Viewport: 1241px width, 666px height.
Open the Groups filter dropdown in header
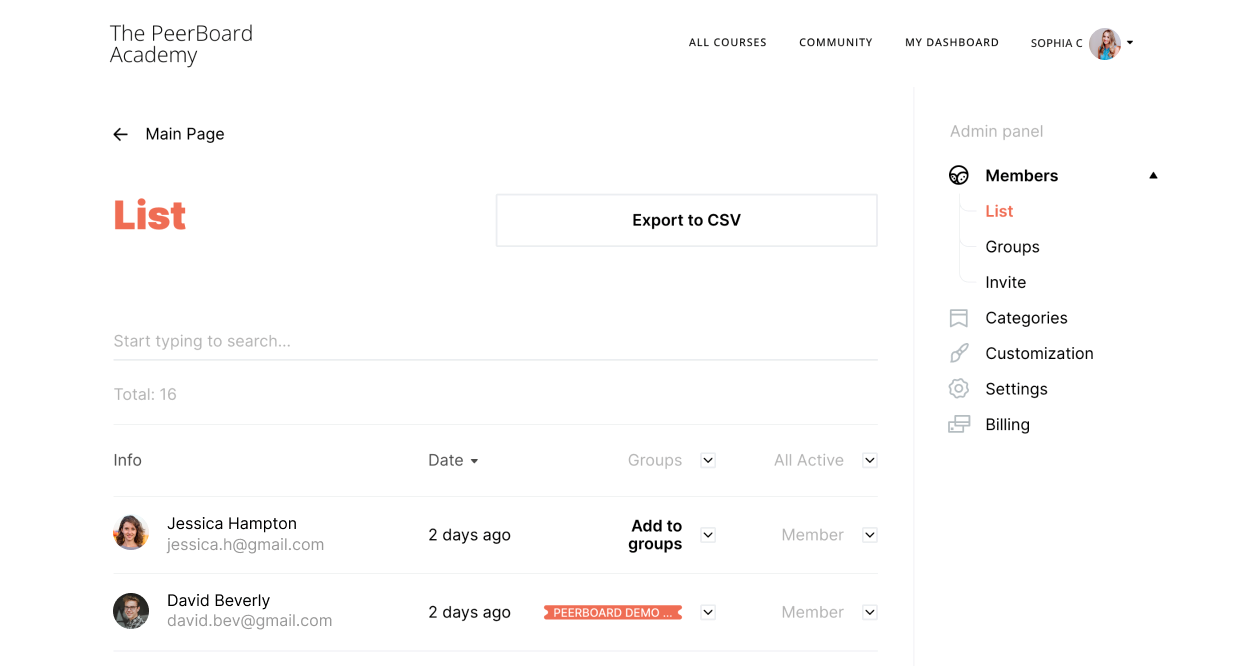(708, 460)
